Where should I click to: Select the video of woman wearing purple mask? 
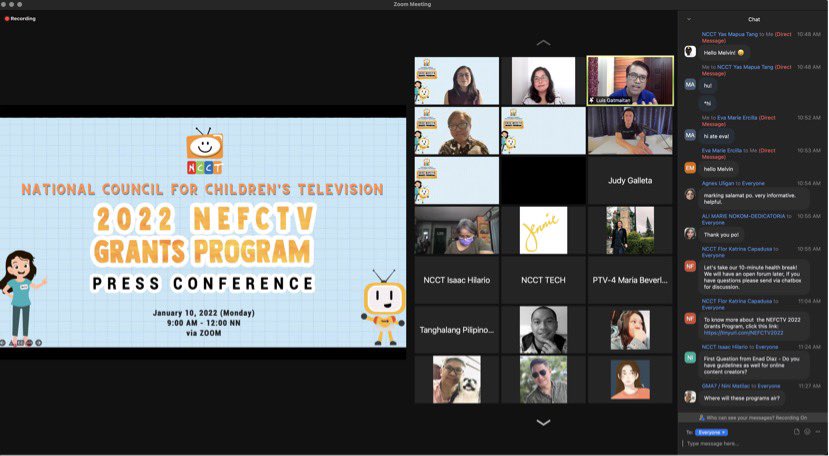456,230
